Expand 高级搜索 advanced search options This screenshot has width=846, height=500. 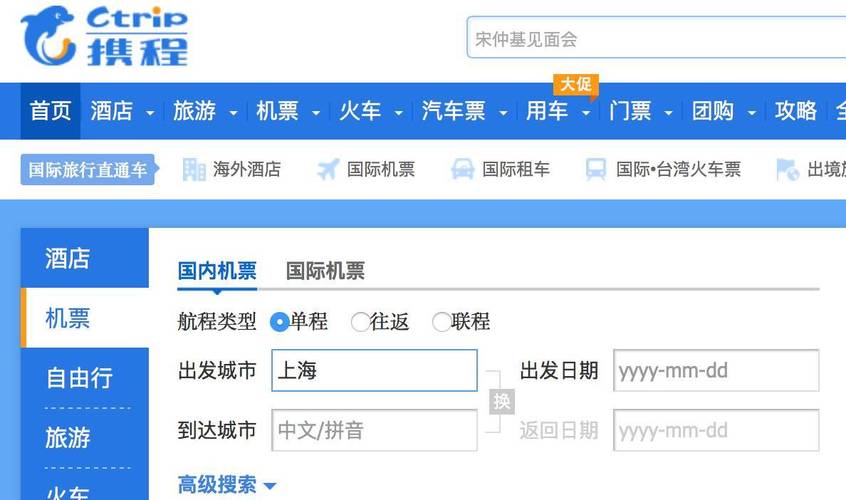(x=227, y=484)
